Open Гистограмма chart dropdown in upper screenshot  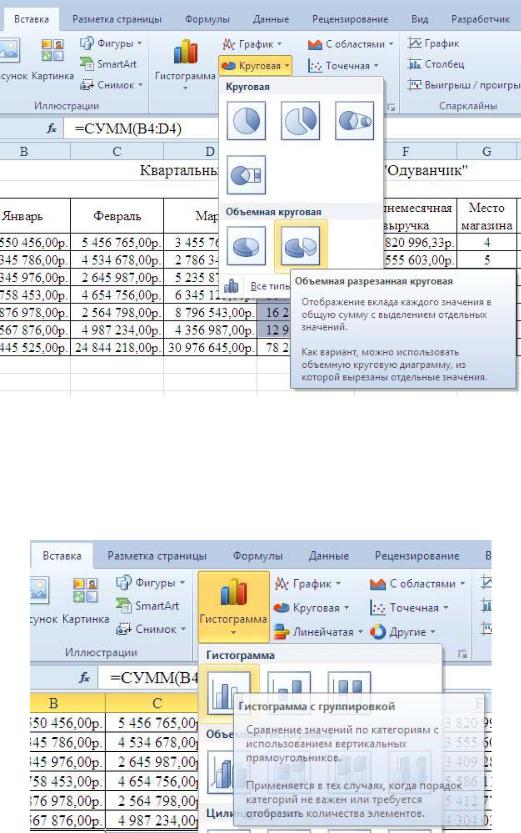(185, 64)
